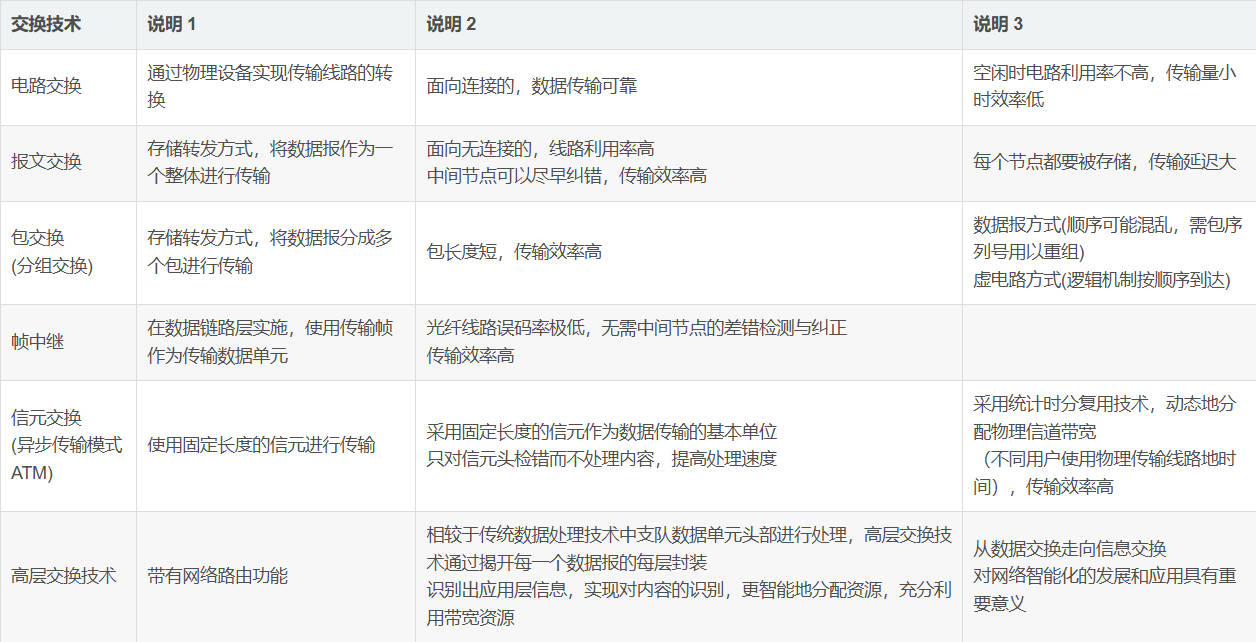The height and width of the screenshot is (642, 1256).
Task: Click the 说明 2 column header
Action: coord(452,25)
